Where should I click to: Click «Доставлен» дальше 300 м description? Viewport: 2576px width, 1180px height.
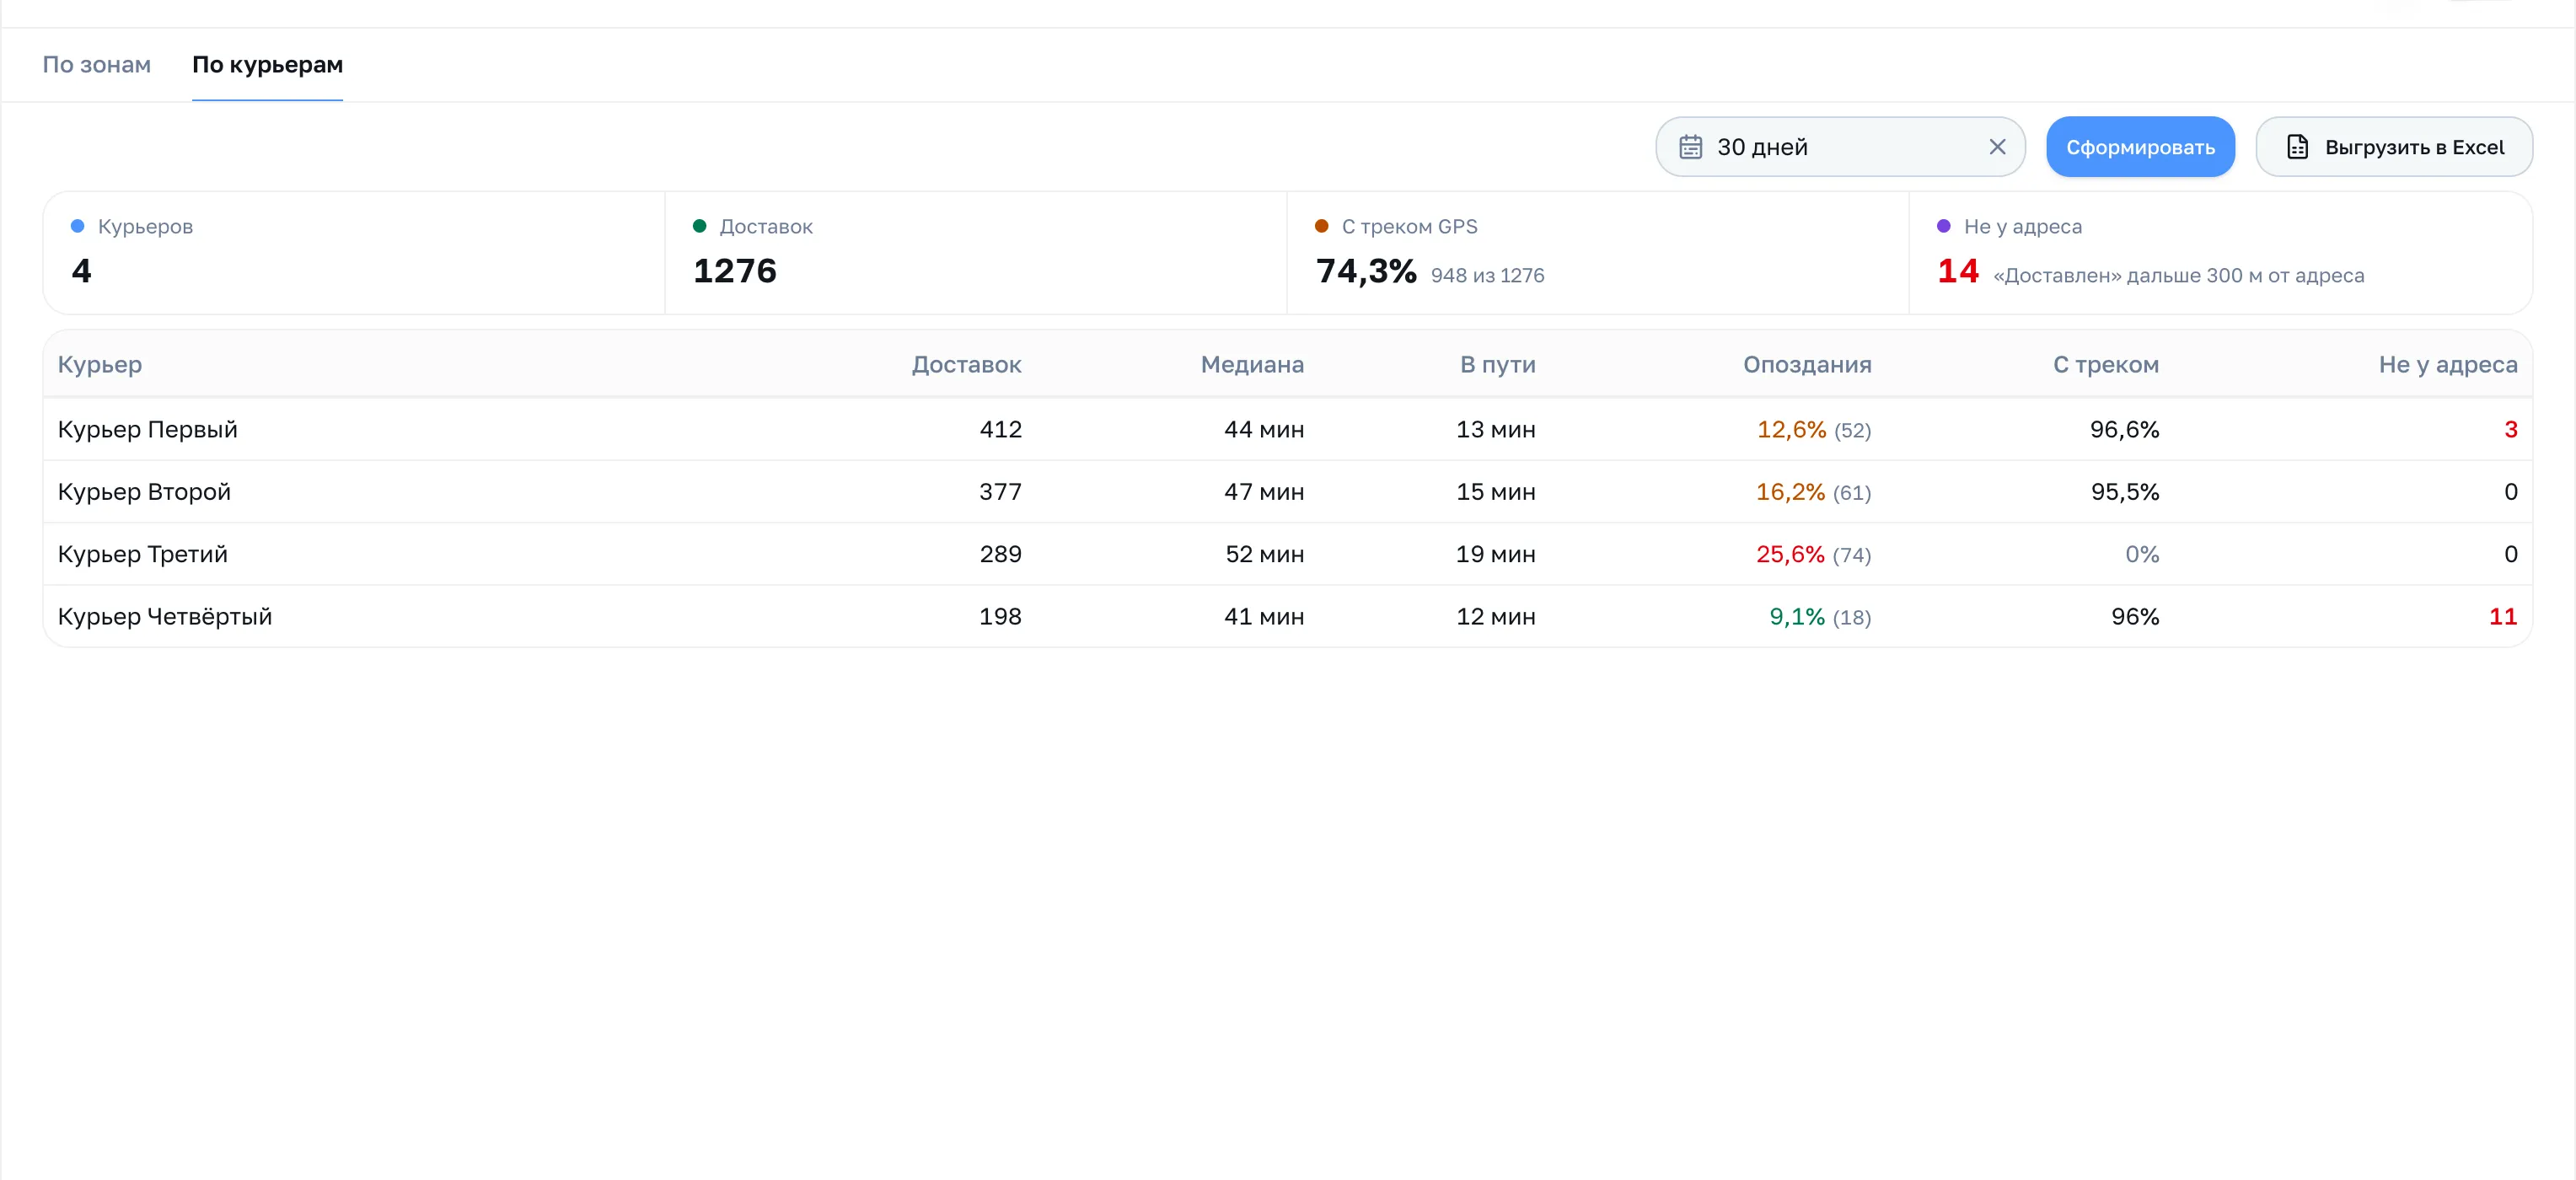click(x=2178, y=276)
